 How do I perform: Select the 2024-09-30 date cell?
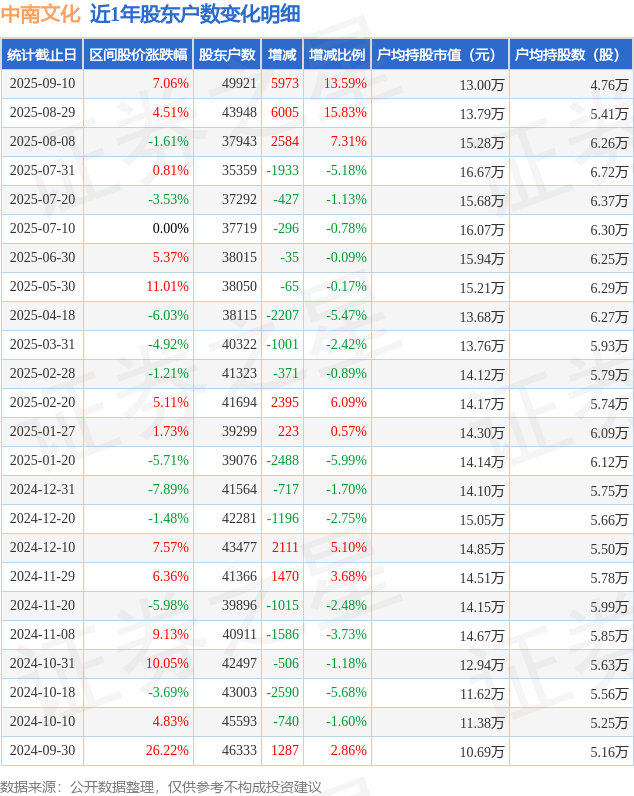(x=42, y=751)
